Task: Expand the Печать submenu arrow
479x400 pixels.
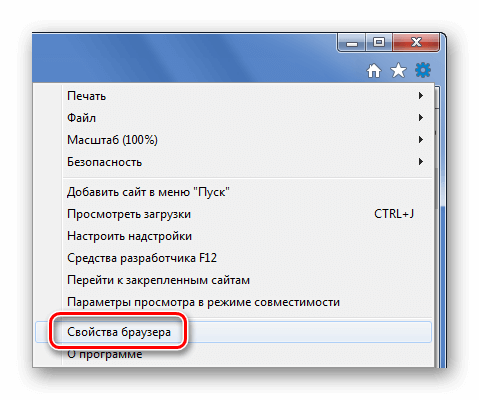Action: click(x=421, y=96)
